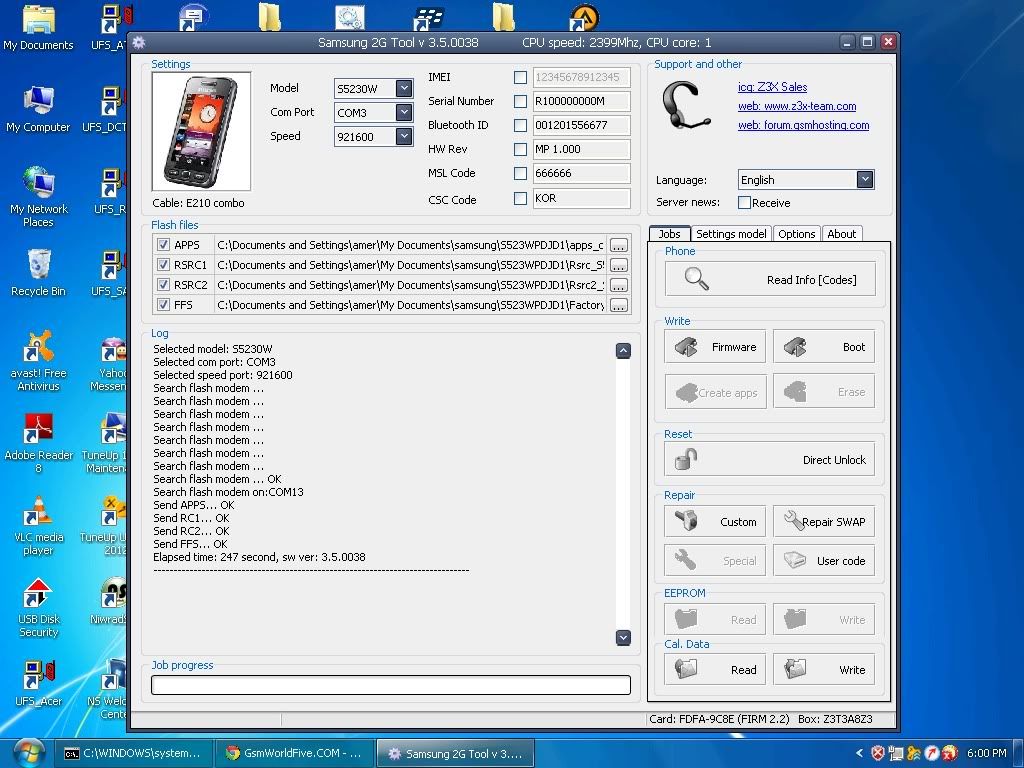Uncheck the FFS flash file checkbox
Viewport: 1024px width, 768px height.
(x=163, y=305)
